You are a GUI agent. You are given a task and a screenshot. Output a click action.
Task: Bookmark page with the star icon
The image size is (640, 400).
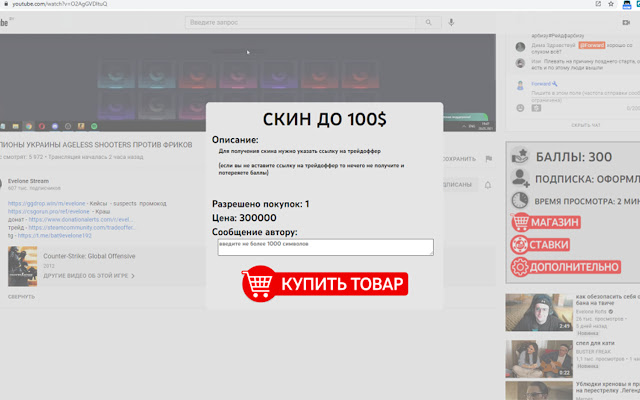pos(611,4)
